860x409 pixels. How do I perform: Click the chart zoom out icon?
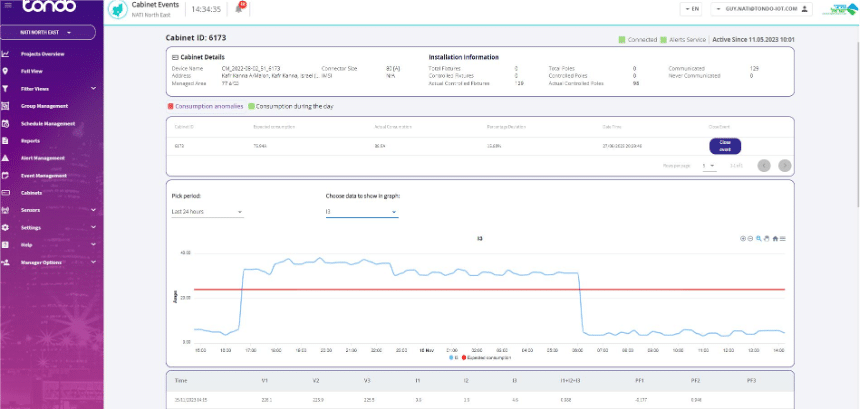point(751,238)
